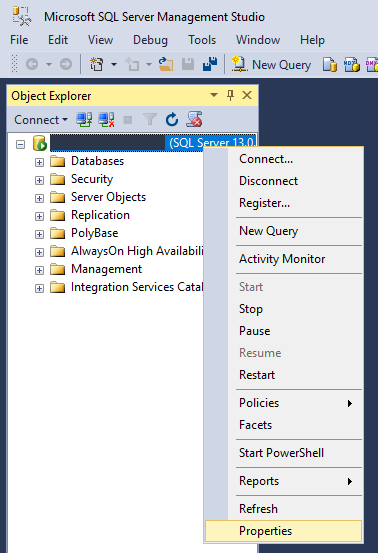378x553 pixels.
Task: Click the Stop square icon in Object Explorer
Action: pos(128,120)
